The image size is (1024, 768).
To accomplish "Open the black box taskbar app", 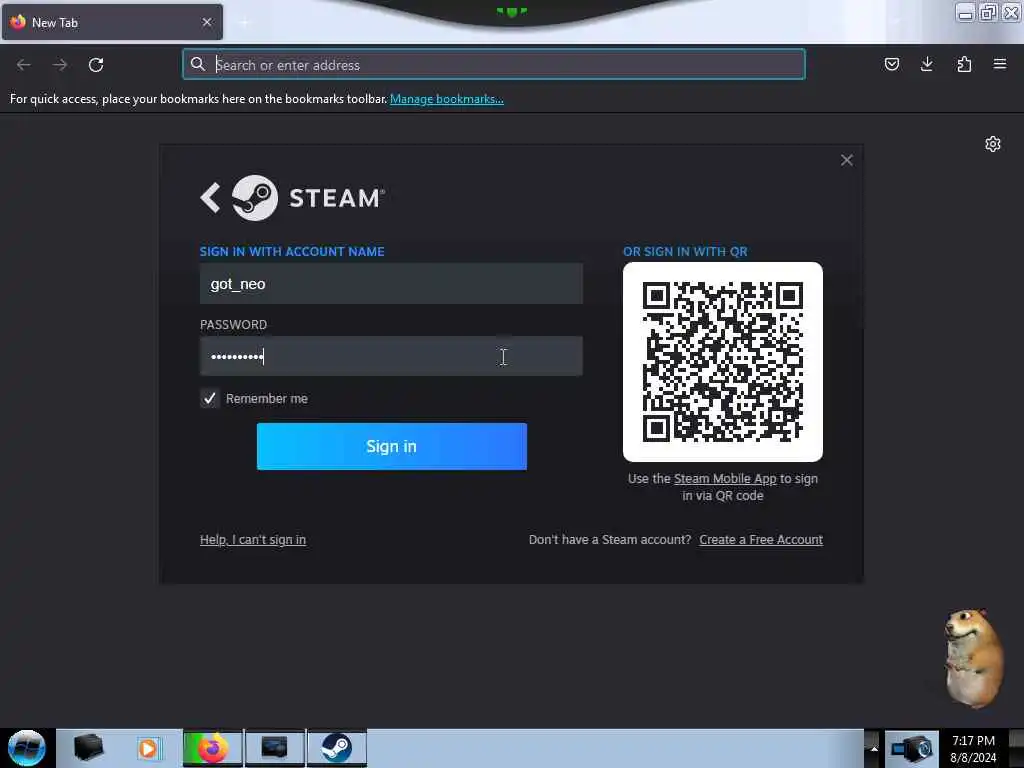I will 88,748.
